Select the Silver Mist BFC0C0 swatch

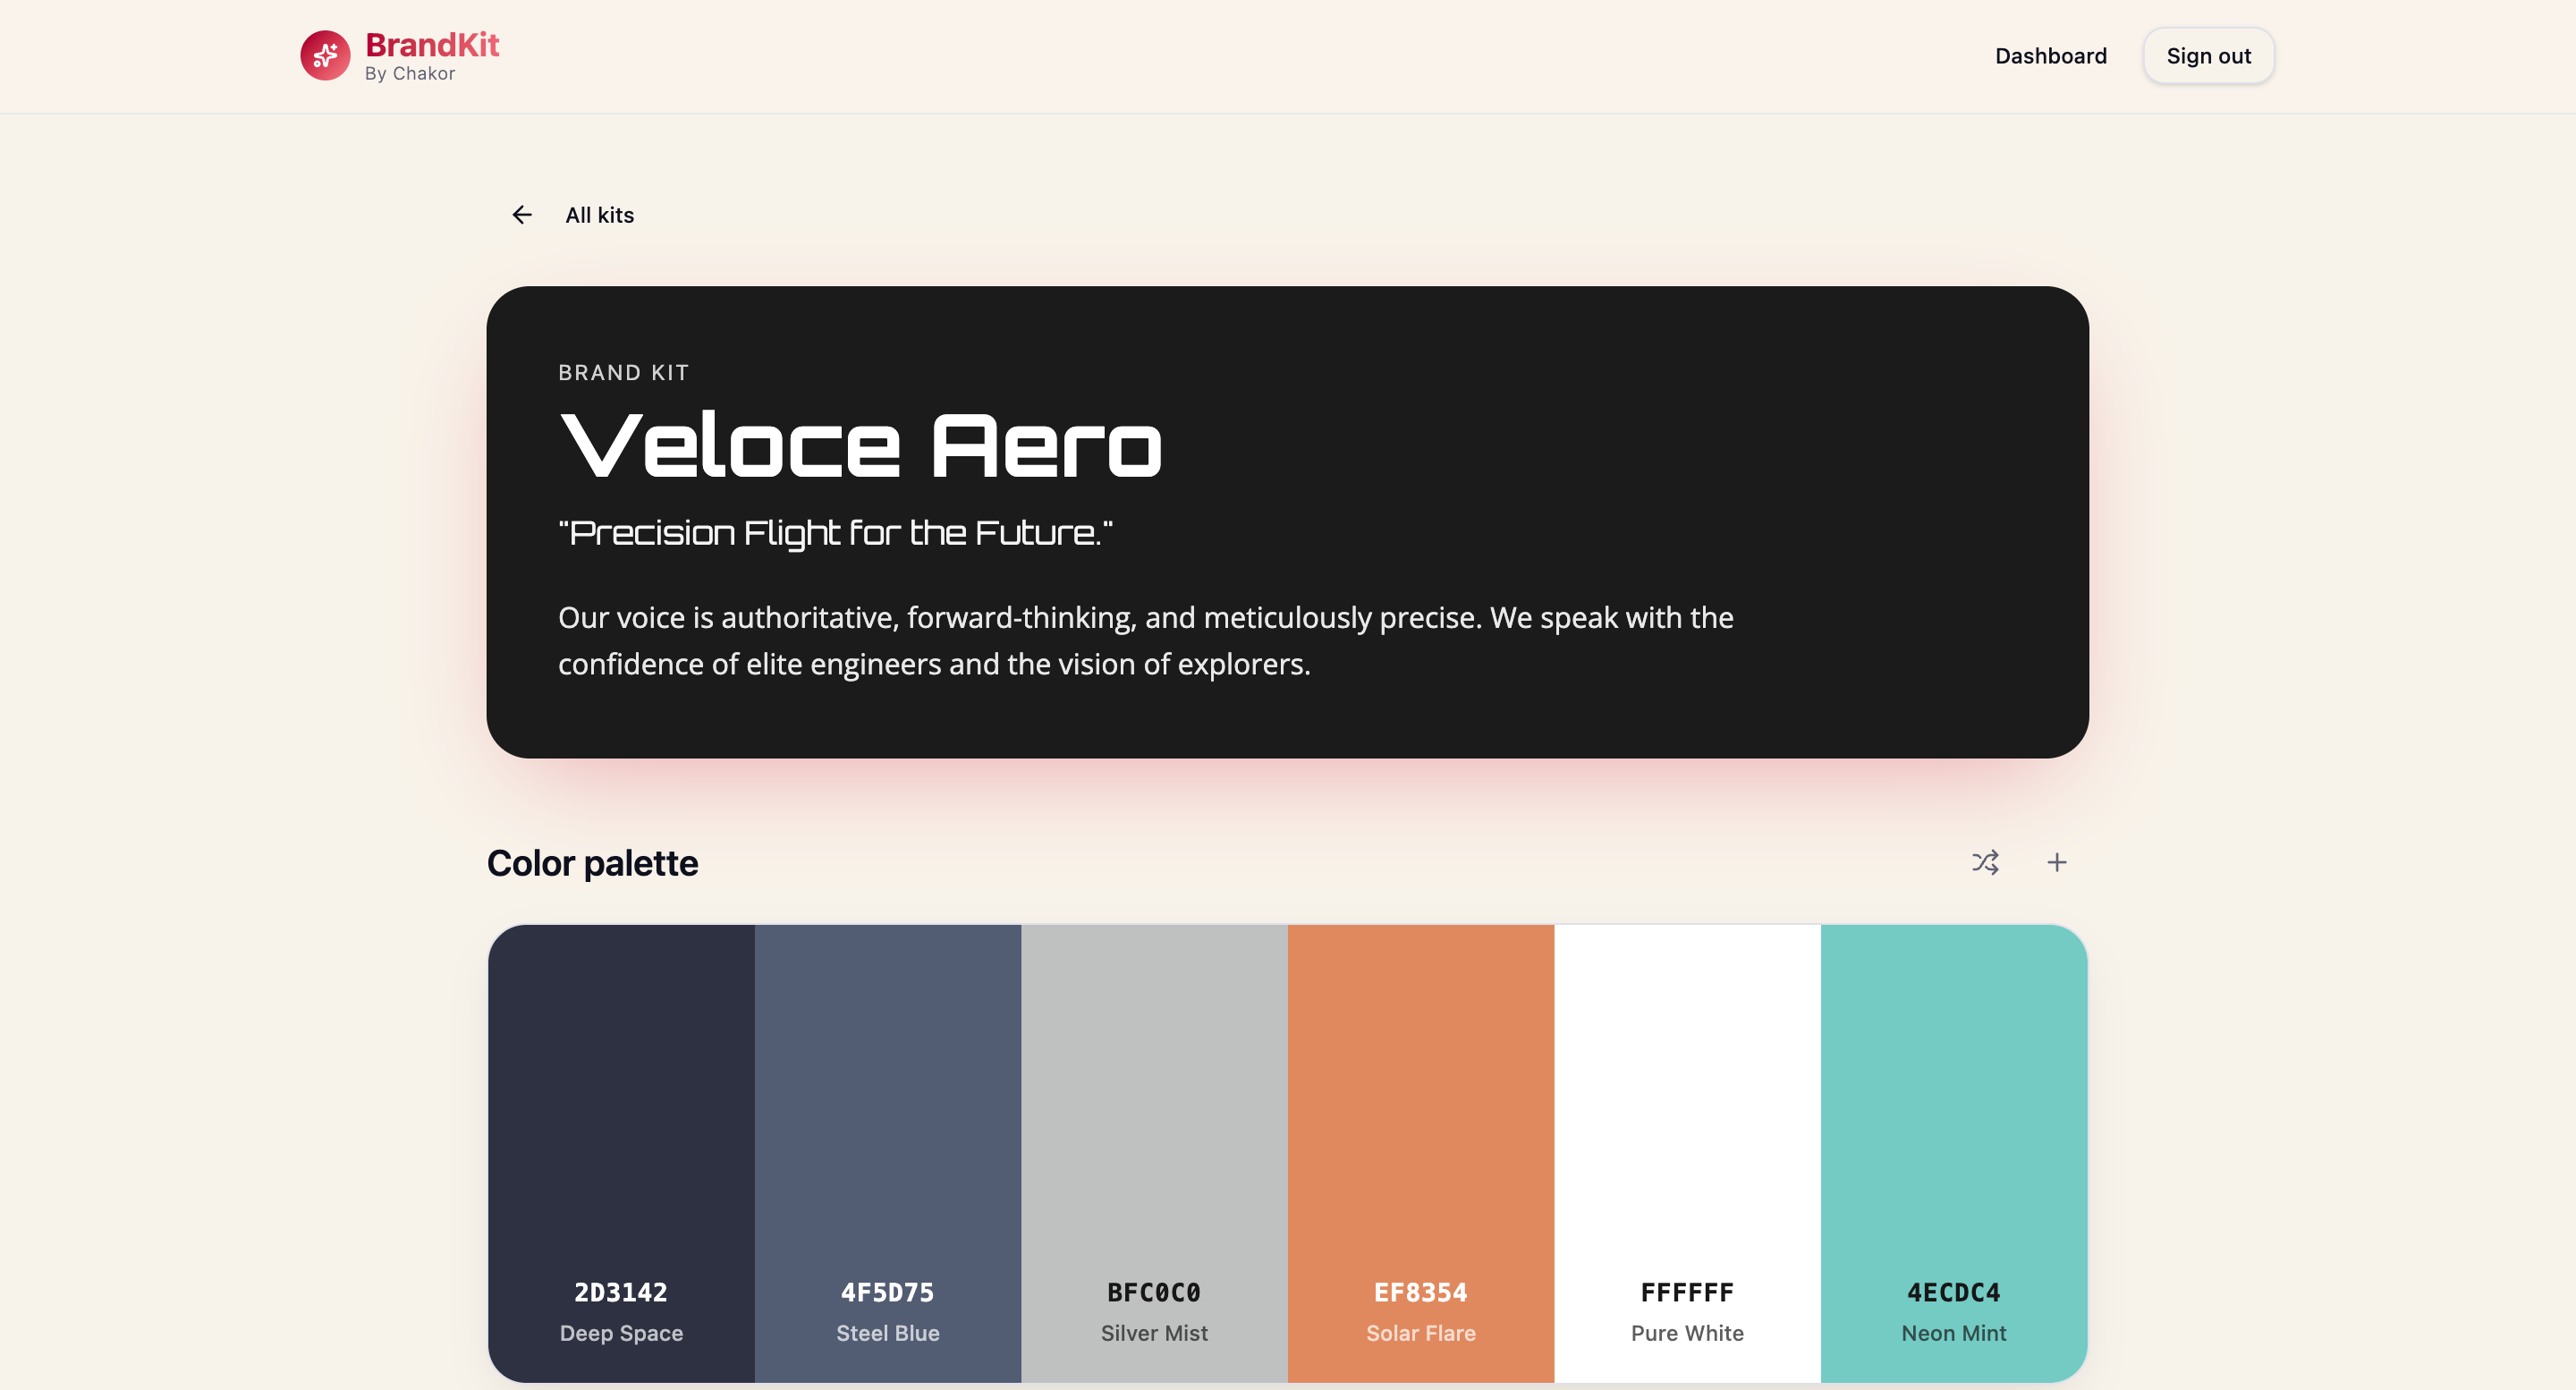pos(1154,1153)
